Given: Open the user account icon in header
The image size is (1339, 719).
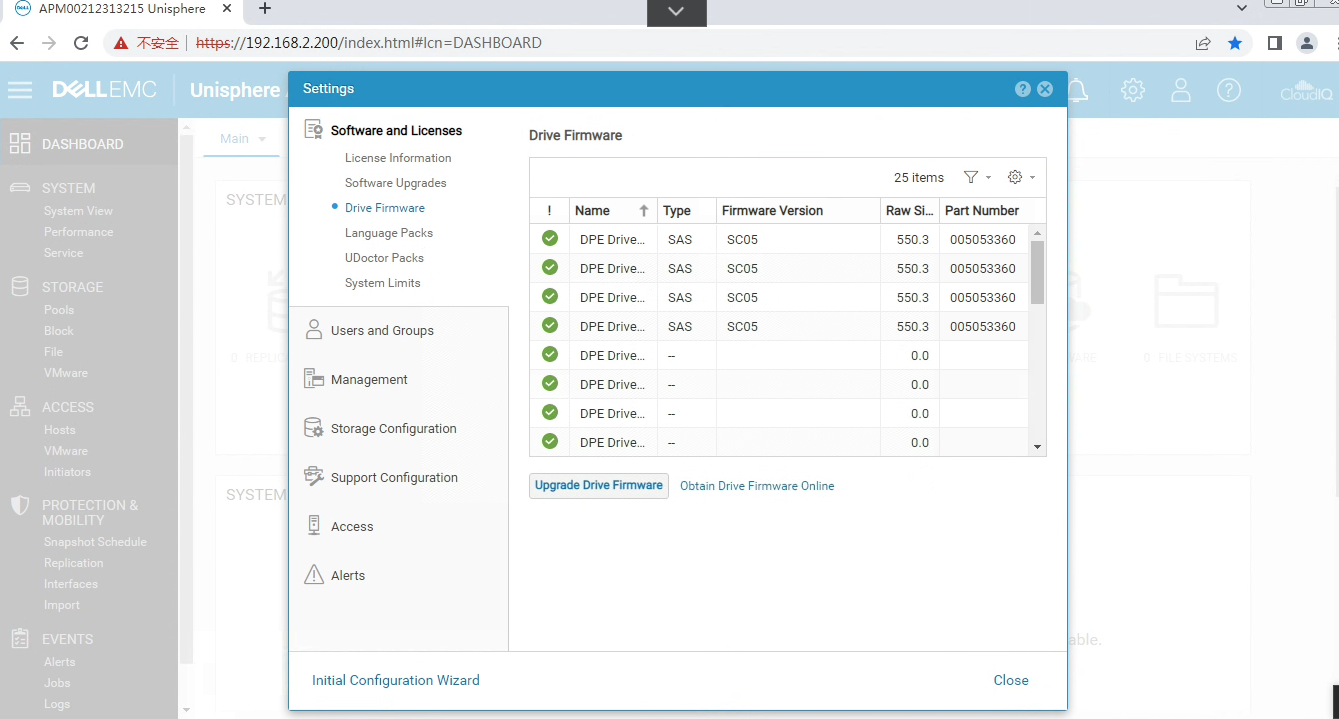Looking at the screenshot, I should point(1181,90).
